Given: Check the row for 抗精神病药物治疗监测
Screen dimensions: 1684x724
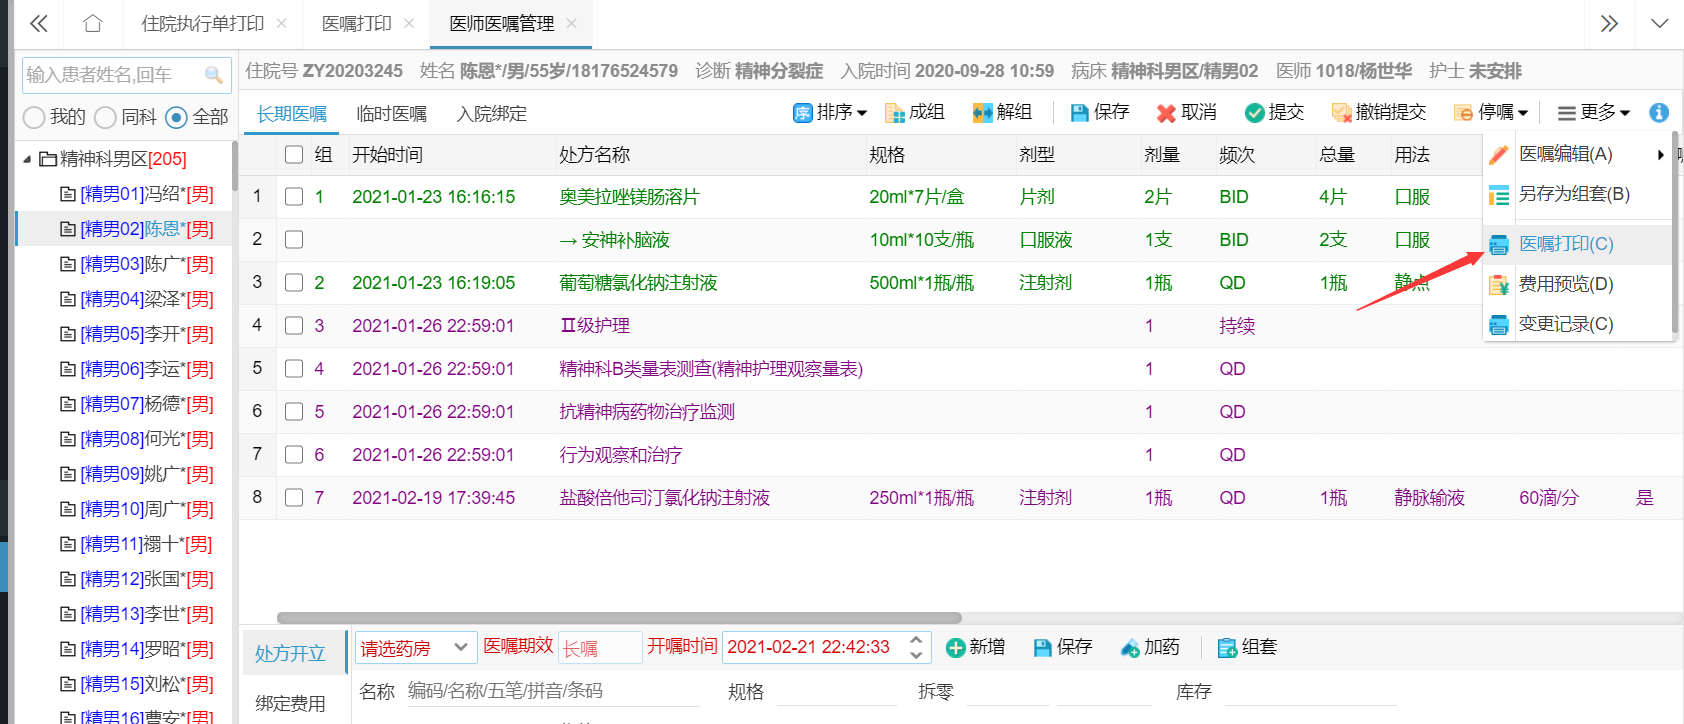Looking at the screenshot, I should click(x=294, y=412).
